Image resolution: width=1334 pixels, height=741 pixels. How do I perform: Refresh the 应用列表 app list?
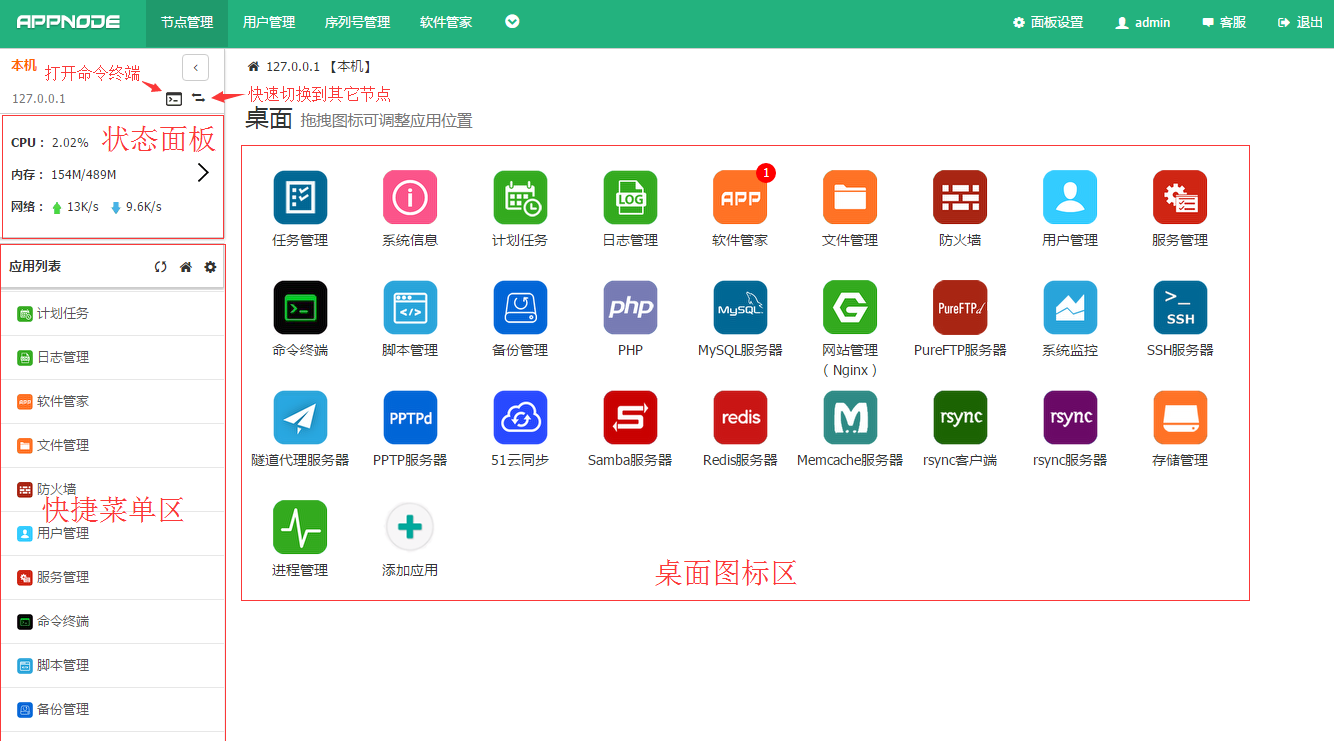[x=160, y=267]
